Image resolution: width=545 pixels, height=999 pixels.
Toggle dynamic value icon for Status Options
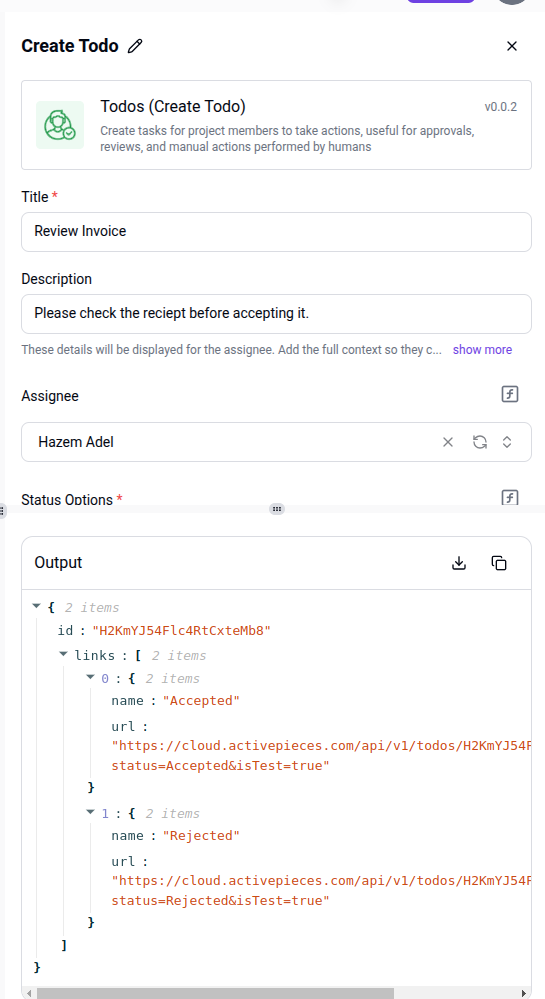coord(509,497)
